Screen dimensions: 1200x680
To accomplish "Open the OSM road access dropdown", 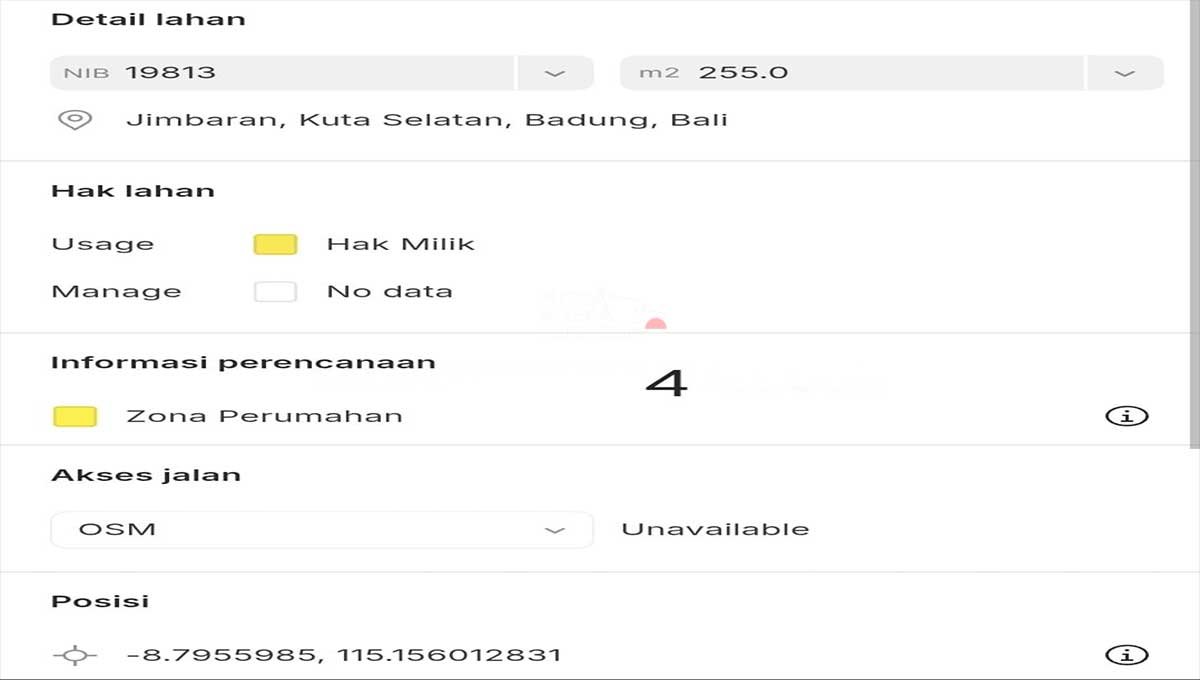I will point(322,529).
